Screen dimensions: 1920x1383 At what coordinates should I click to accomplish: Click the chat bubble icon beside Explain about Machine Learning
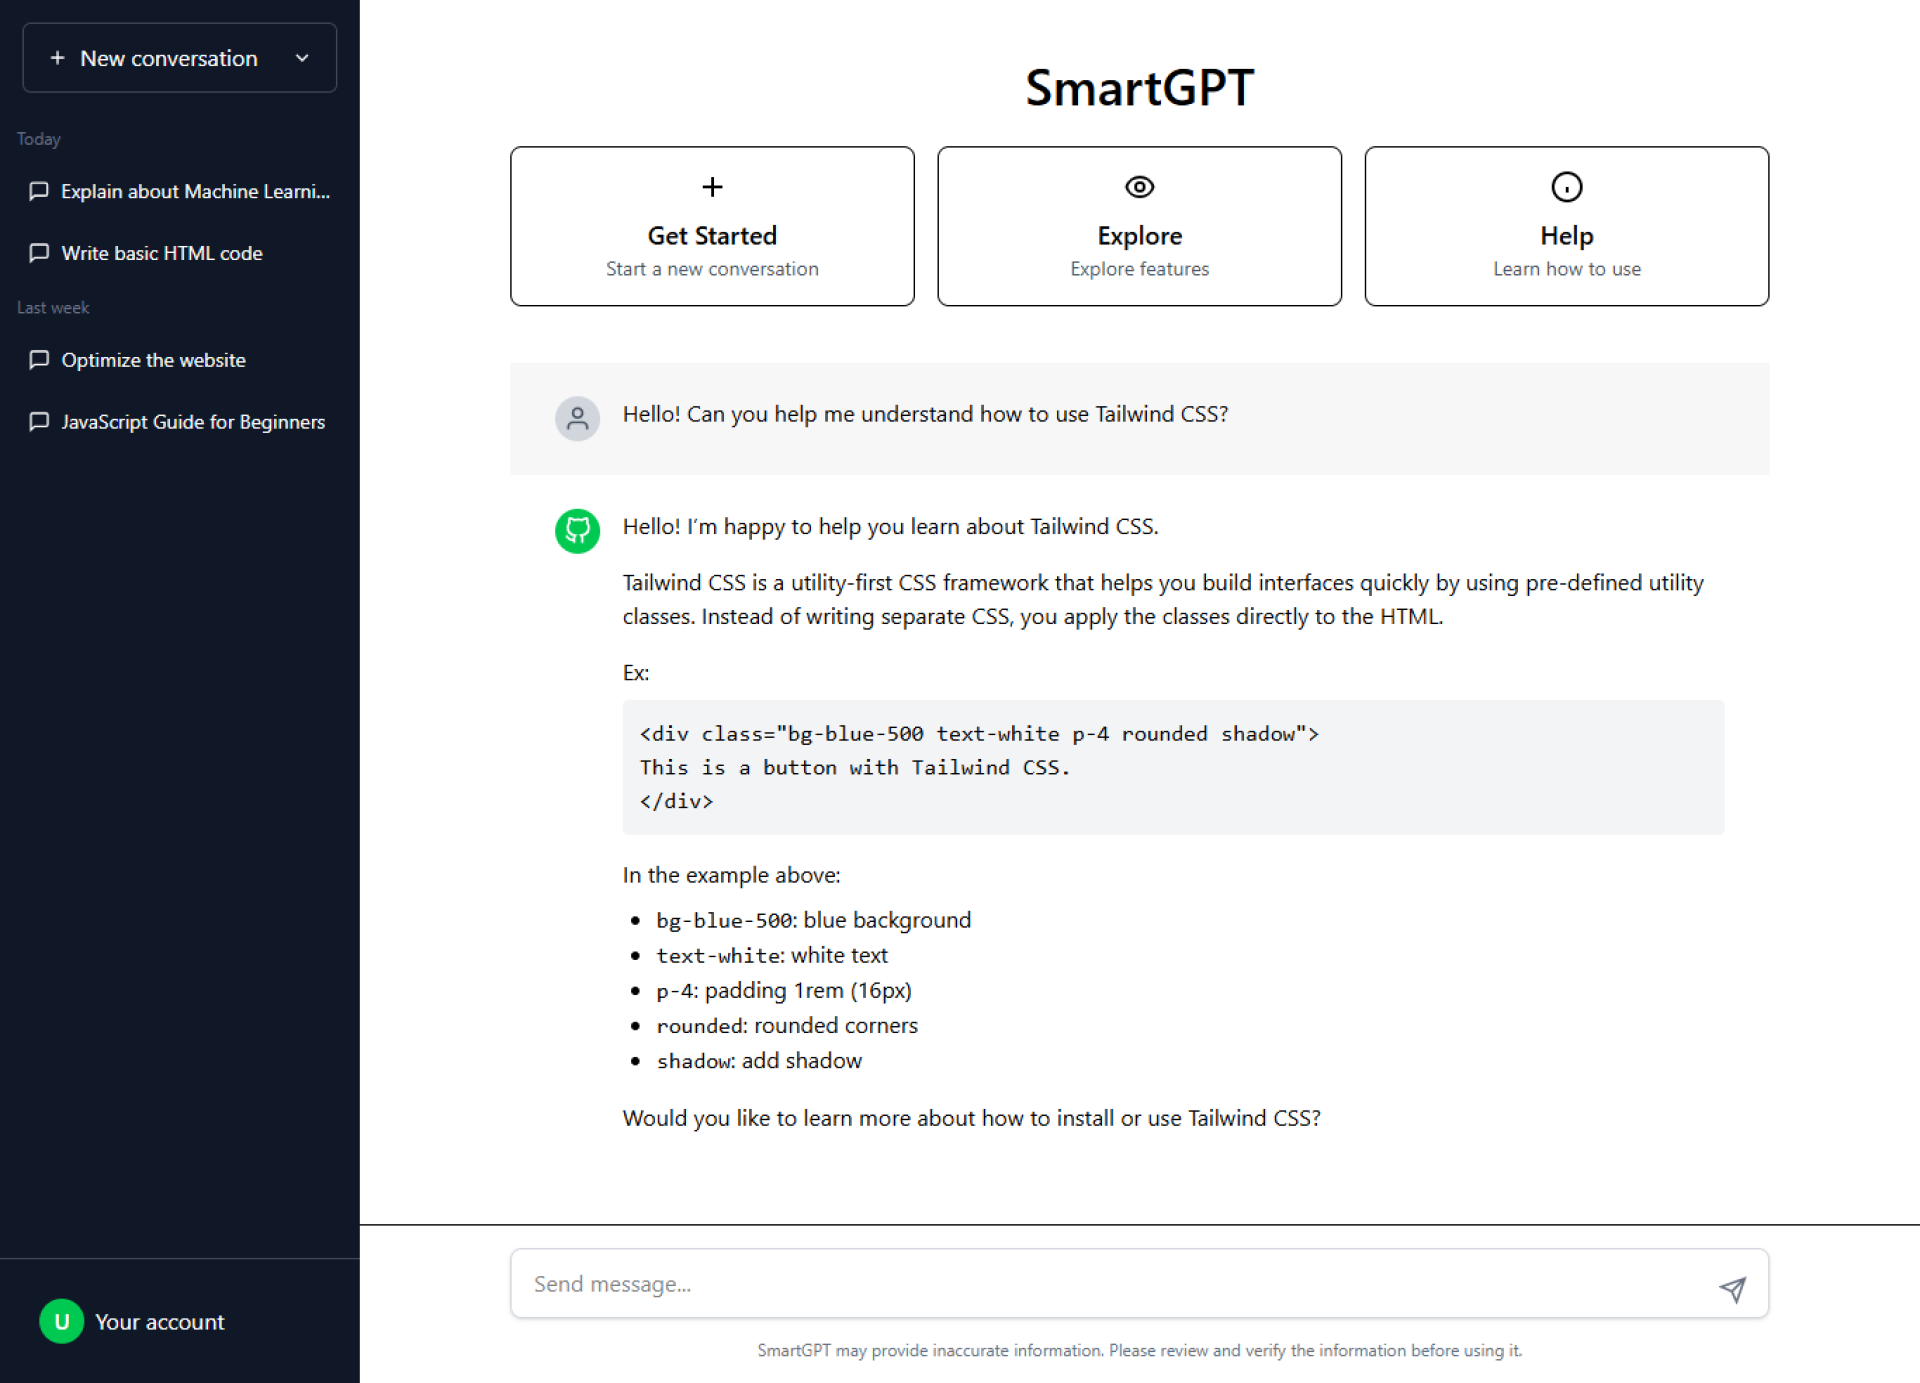(39, 191)
